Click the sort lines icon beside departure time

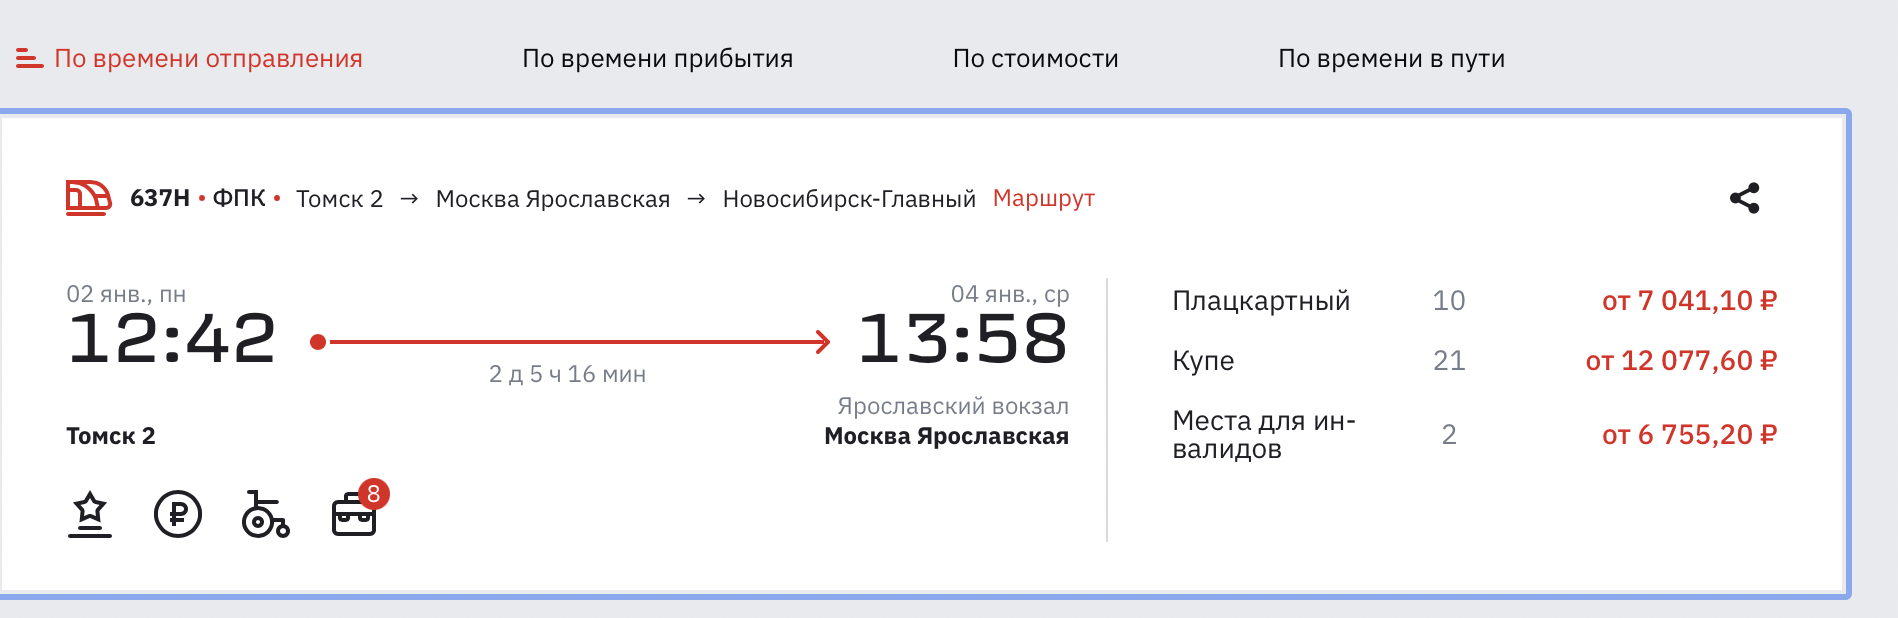pos(30,59)
